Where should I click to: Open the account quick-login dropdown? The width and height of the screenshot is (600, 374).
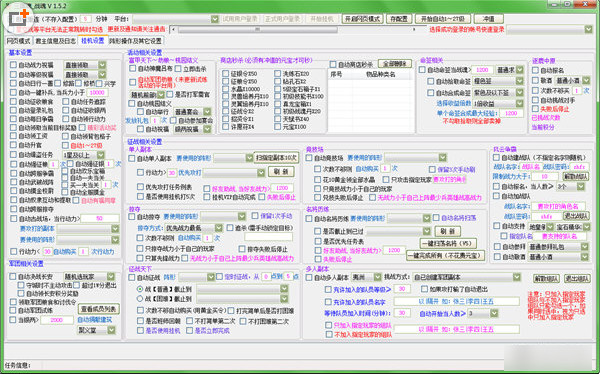pos(549,29)
